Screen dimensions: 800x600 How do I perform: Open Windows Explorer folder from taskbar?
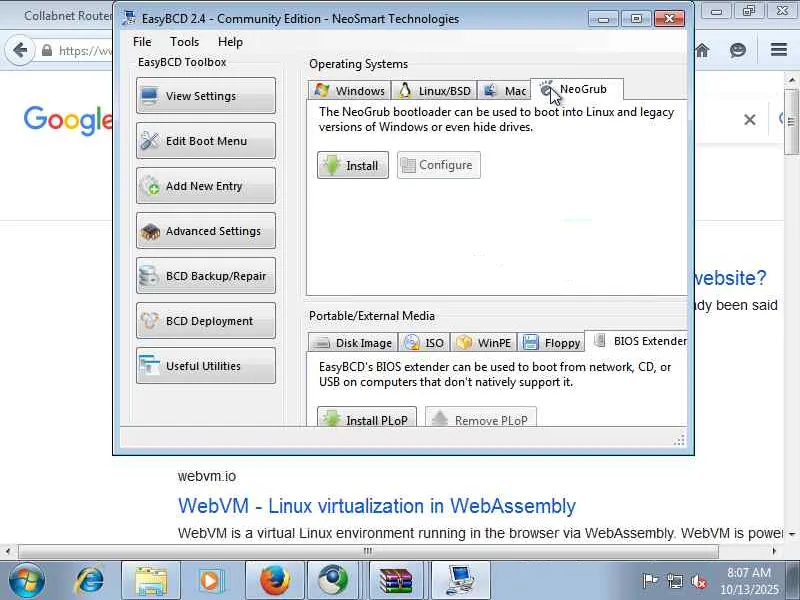click(151, 581)
